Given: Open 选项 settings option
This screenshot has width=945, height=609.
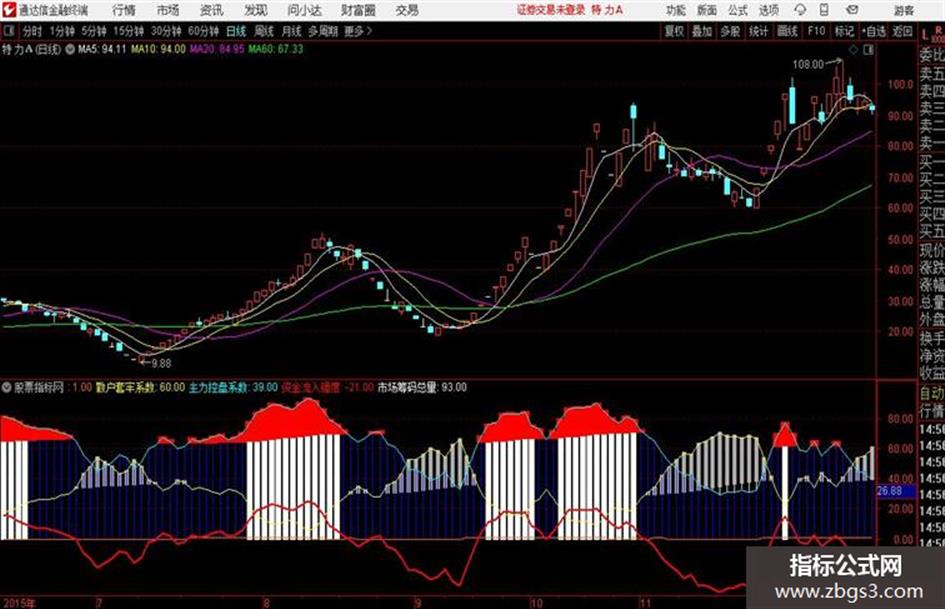Looking at the screenshot, I should (768, 10).
